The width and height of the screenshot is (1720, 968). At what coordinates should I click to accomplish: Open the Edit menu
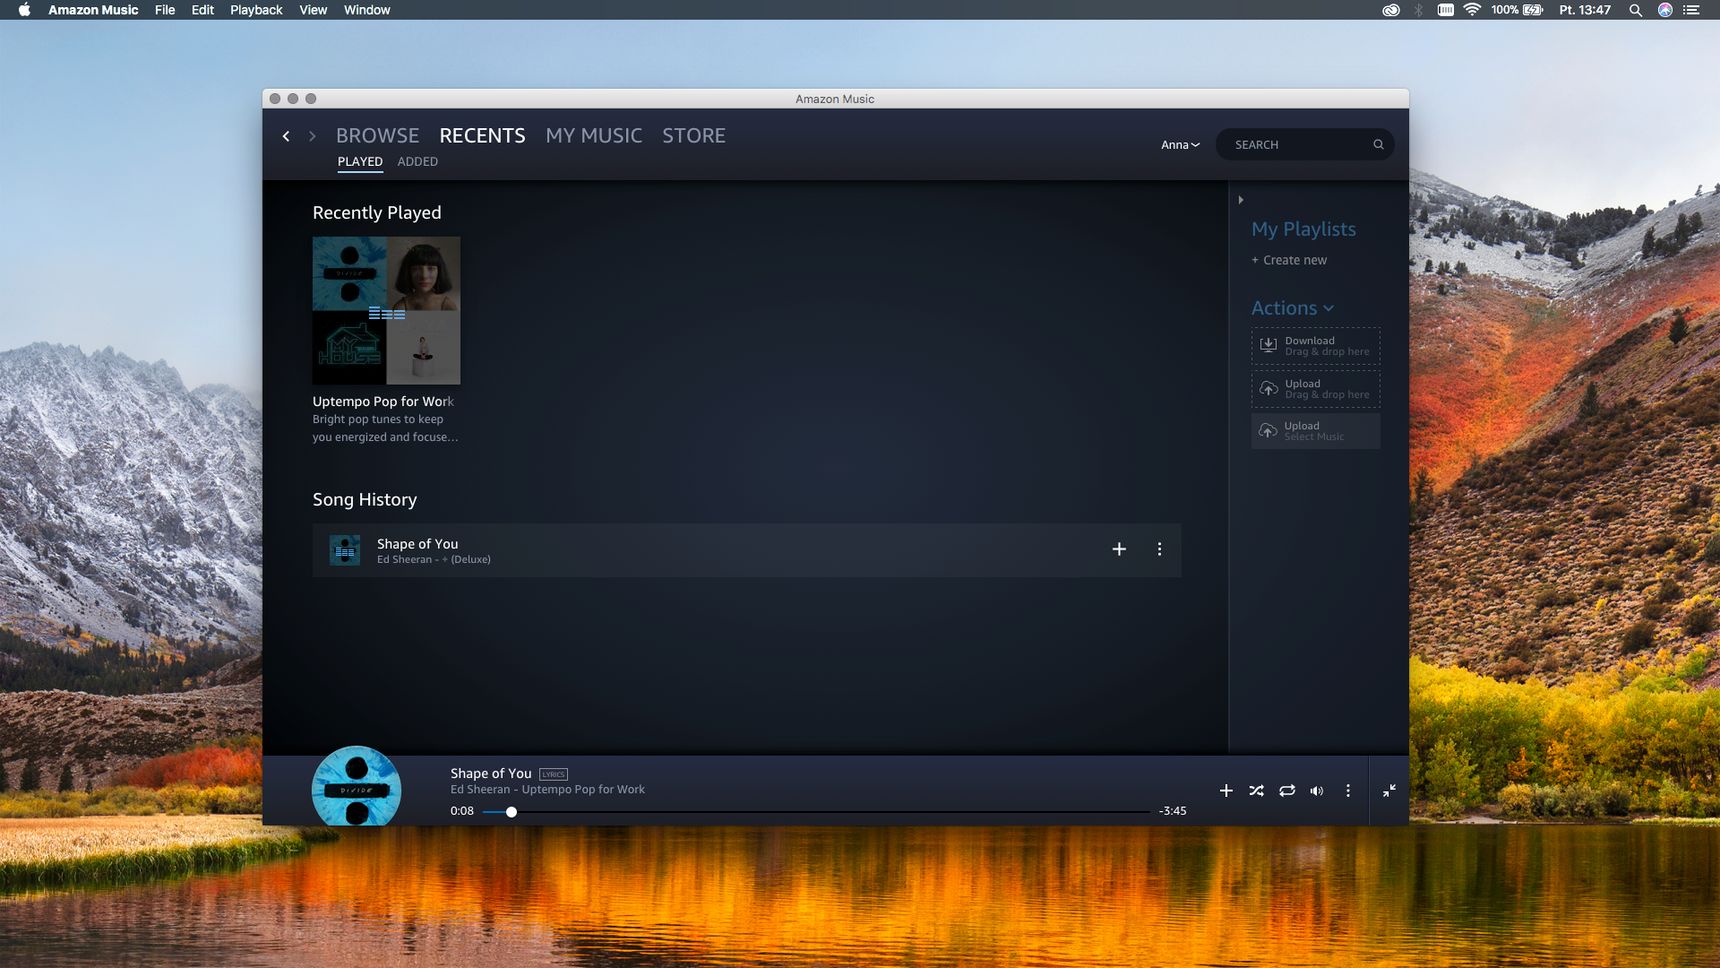click(203, 10)
